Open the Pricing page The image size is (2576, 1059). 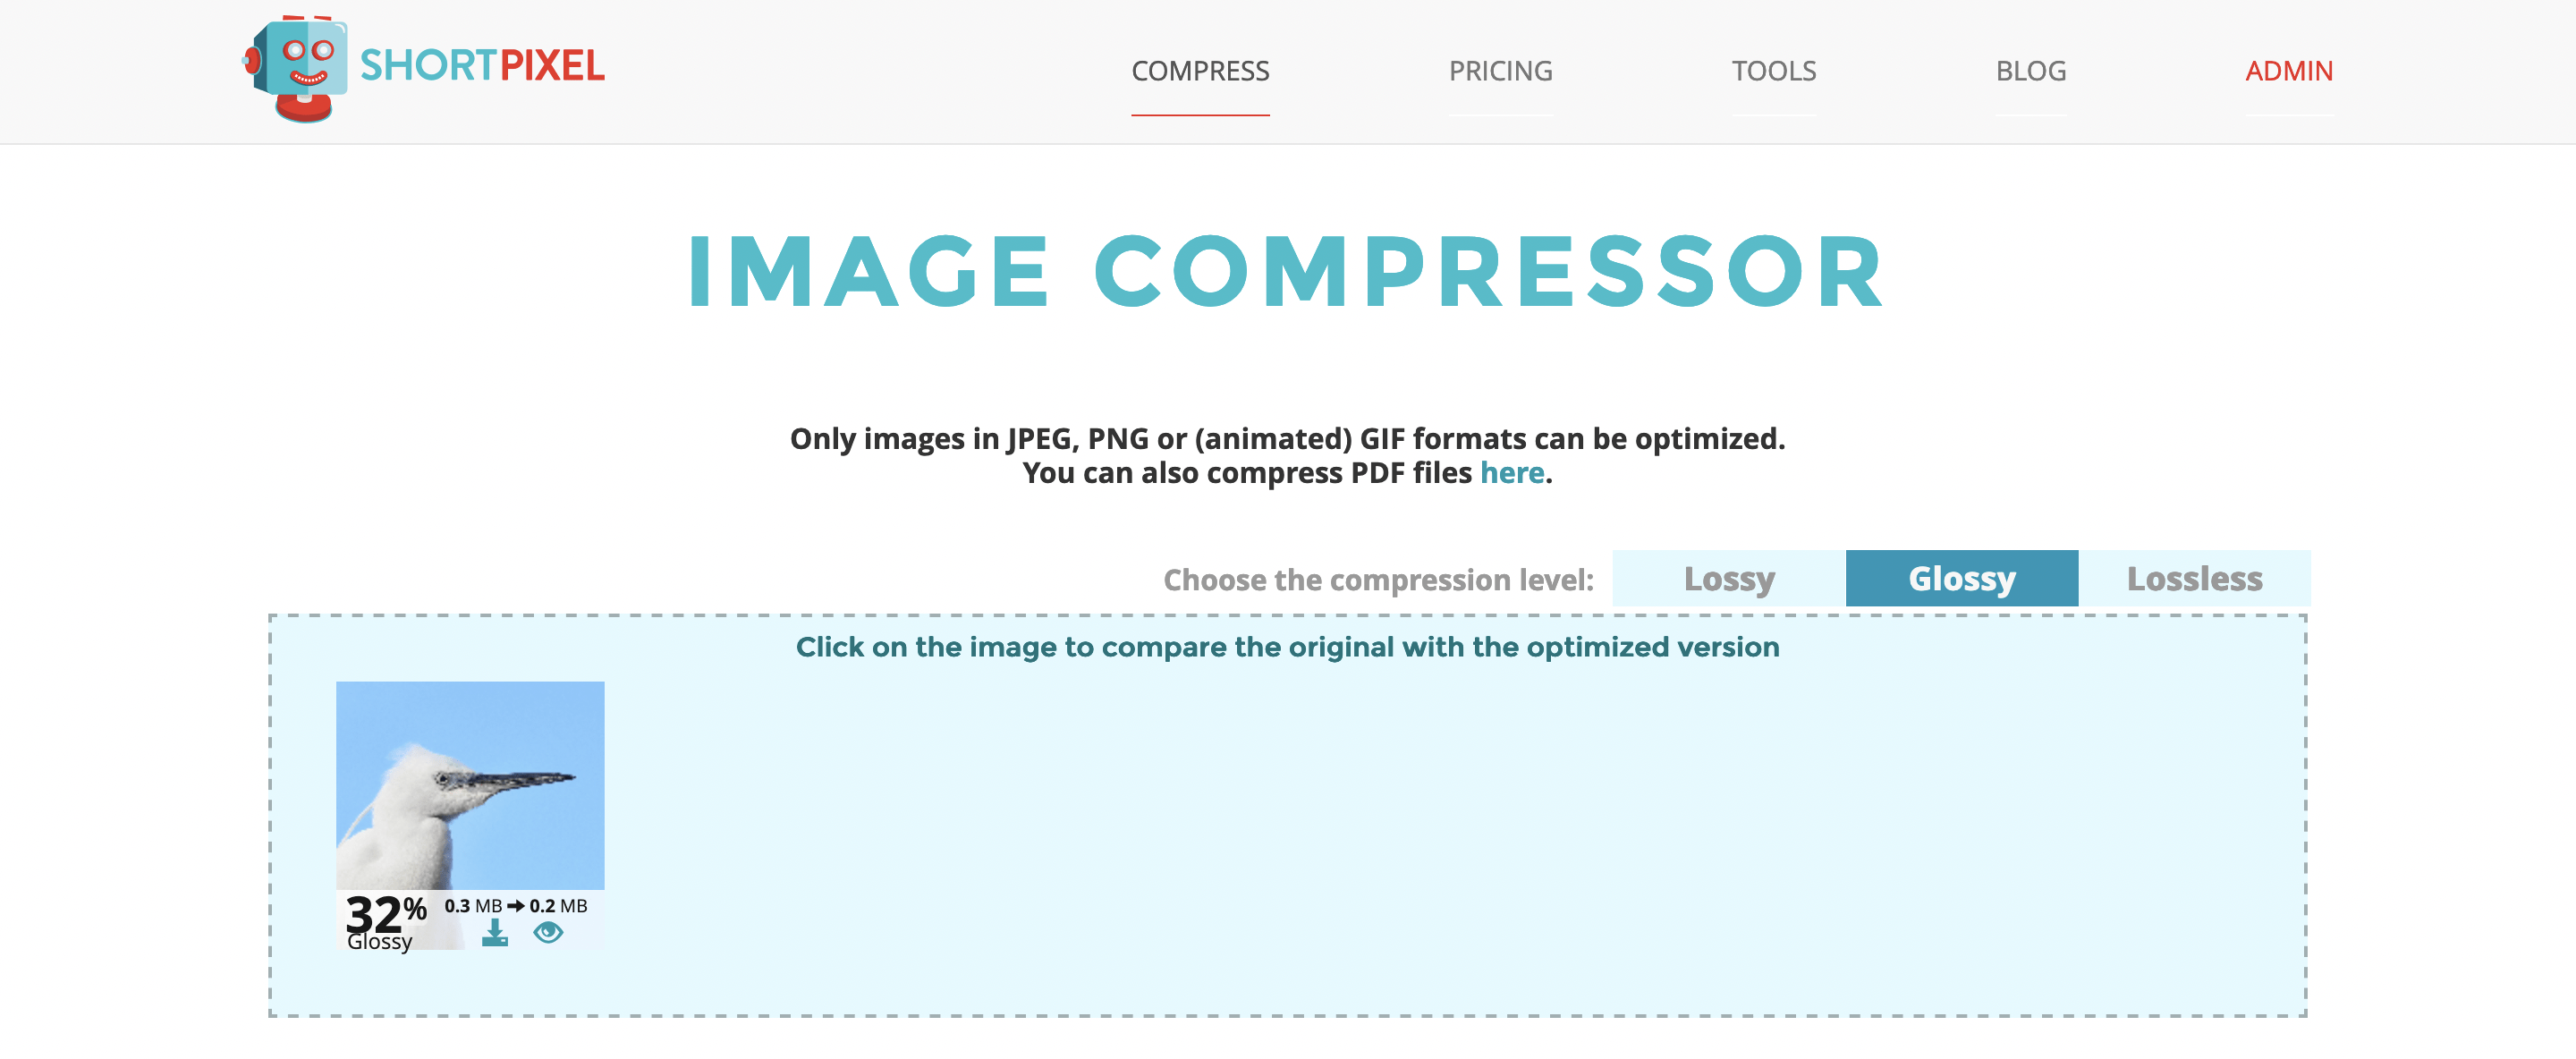(x=1498, y=69)
